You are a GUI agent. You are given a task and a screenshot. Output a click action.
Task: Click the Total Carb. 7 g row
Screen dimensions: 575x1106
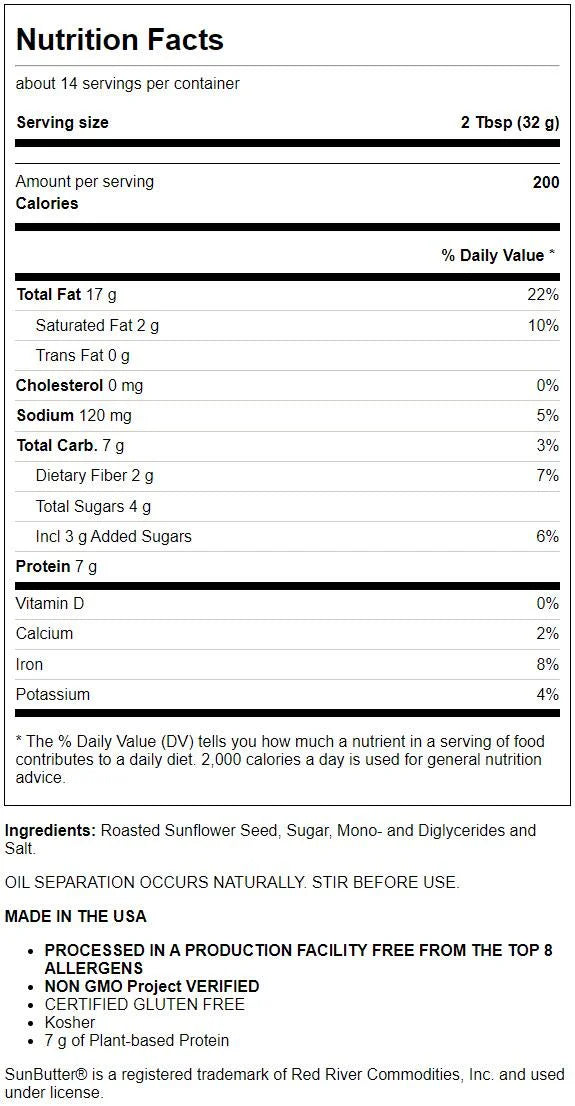coord(288,446)
